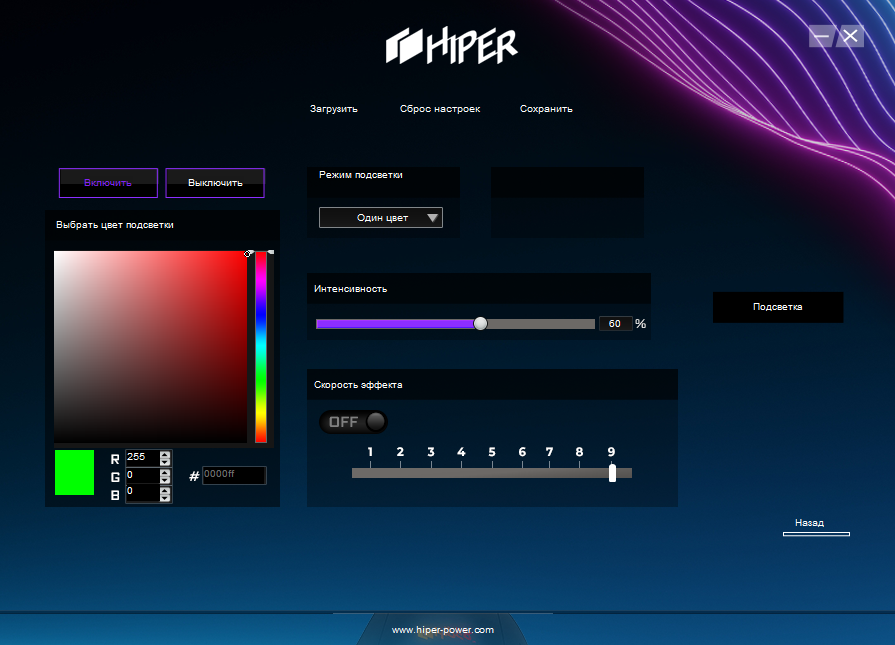The width and height of the screenshot is (895, 645).
Task: Click the intensity slider knob
Action: [481, 324]
